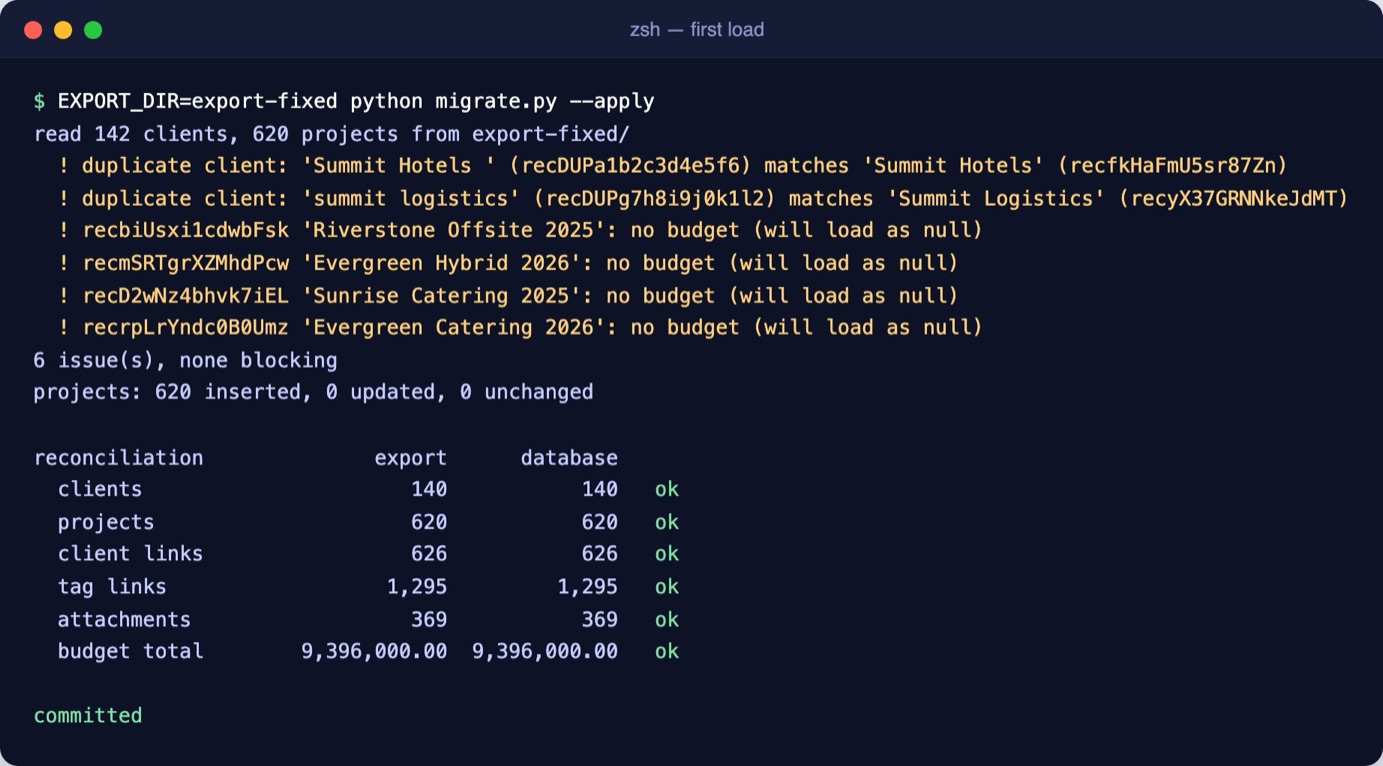Click the 'migrate.py' text in the command line

coord(496,101)
